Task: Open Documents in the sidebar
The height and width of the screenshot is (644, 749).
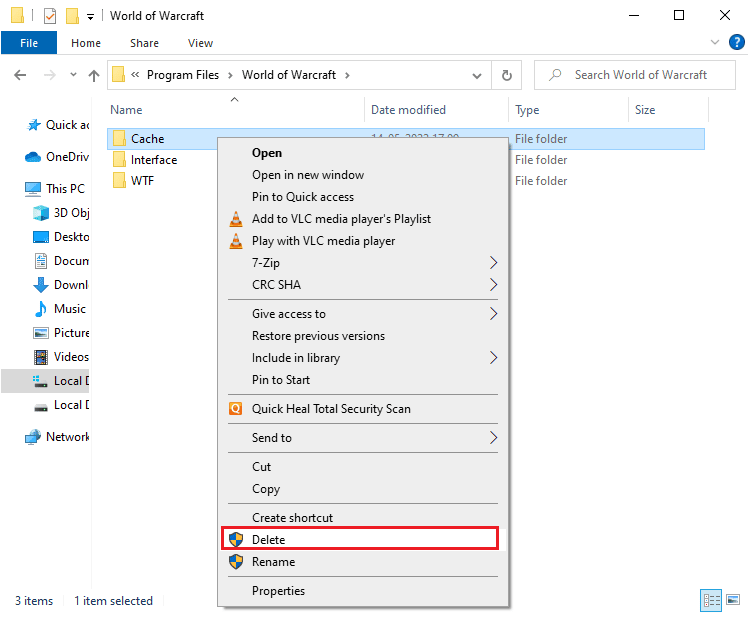Action: 61,261
